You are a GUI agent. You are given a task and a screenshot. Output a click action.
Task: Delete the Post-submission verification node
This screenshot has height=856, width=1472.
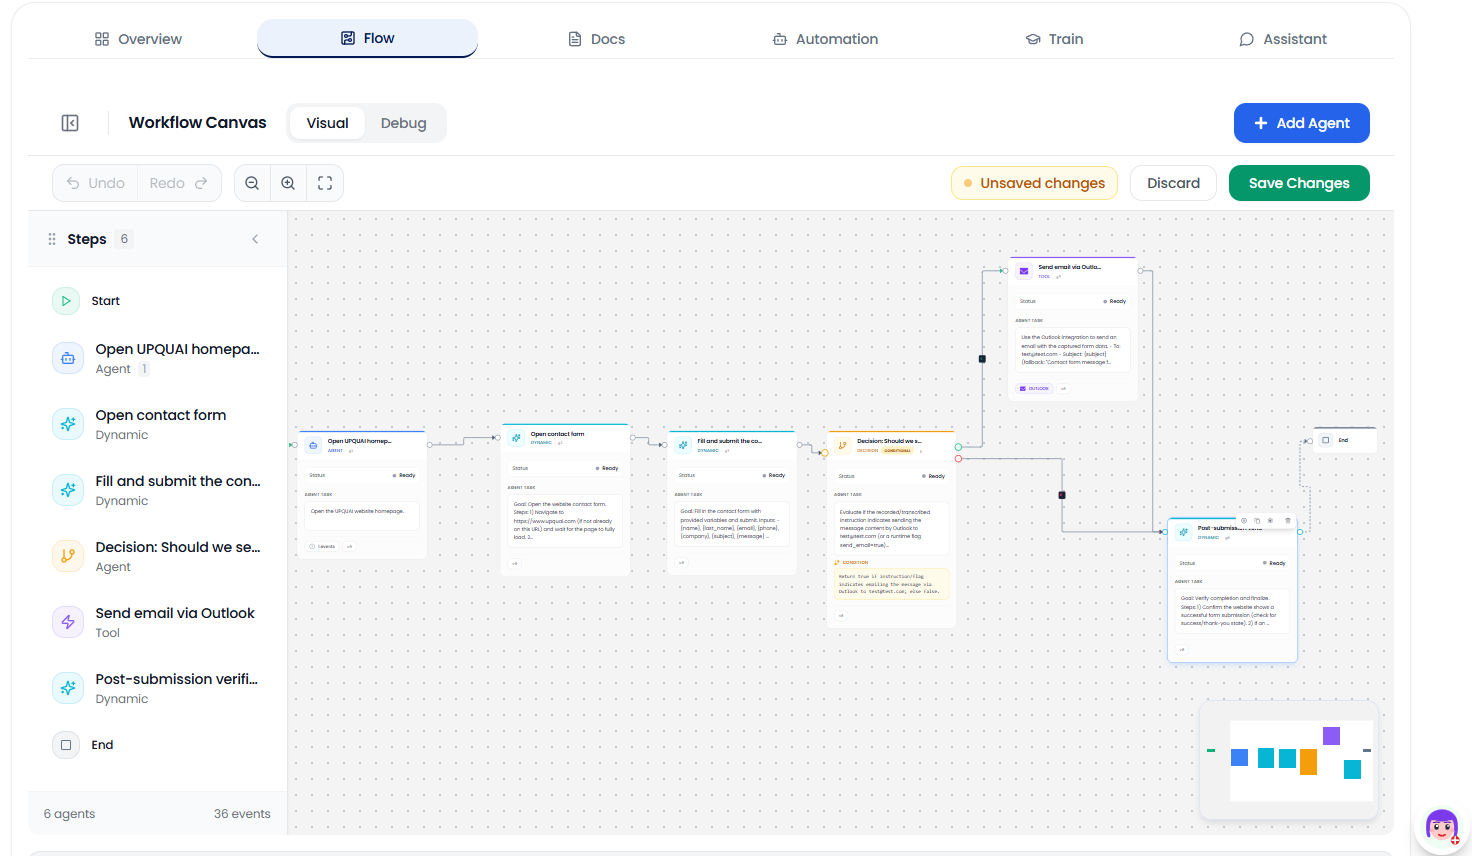point(1288,521)
